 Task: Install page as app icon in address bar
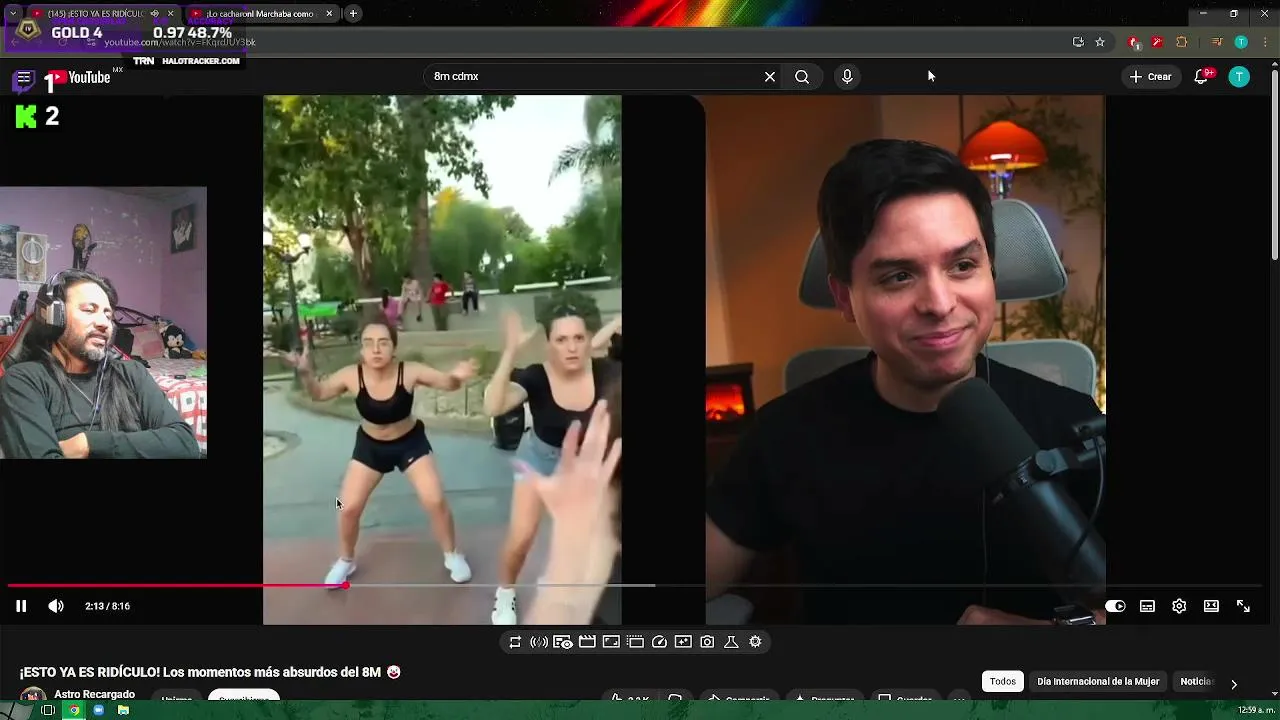tap(1078, 42)
